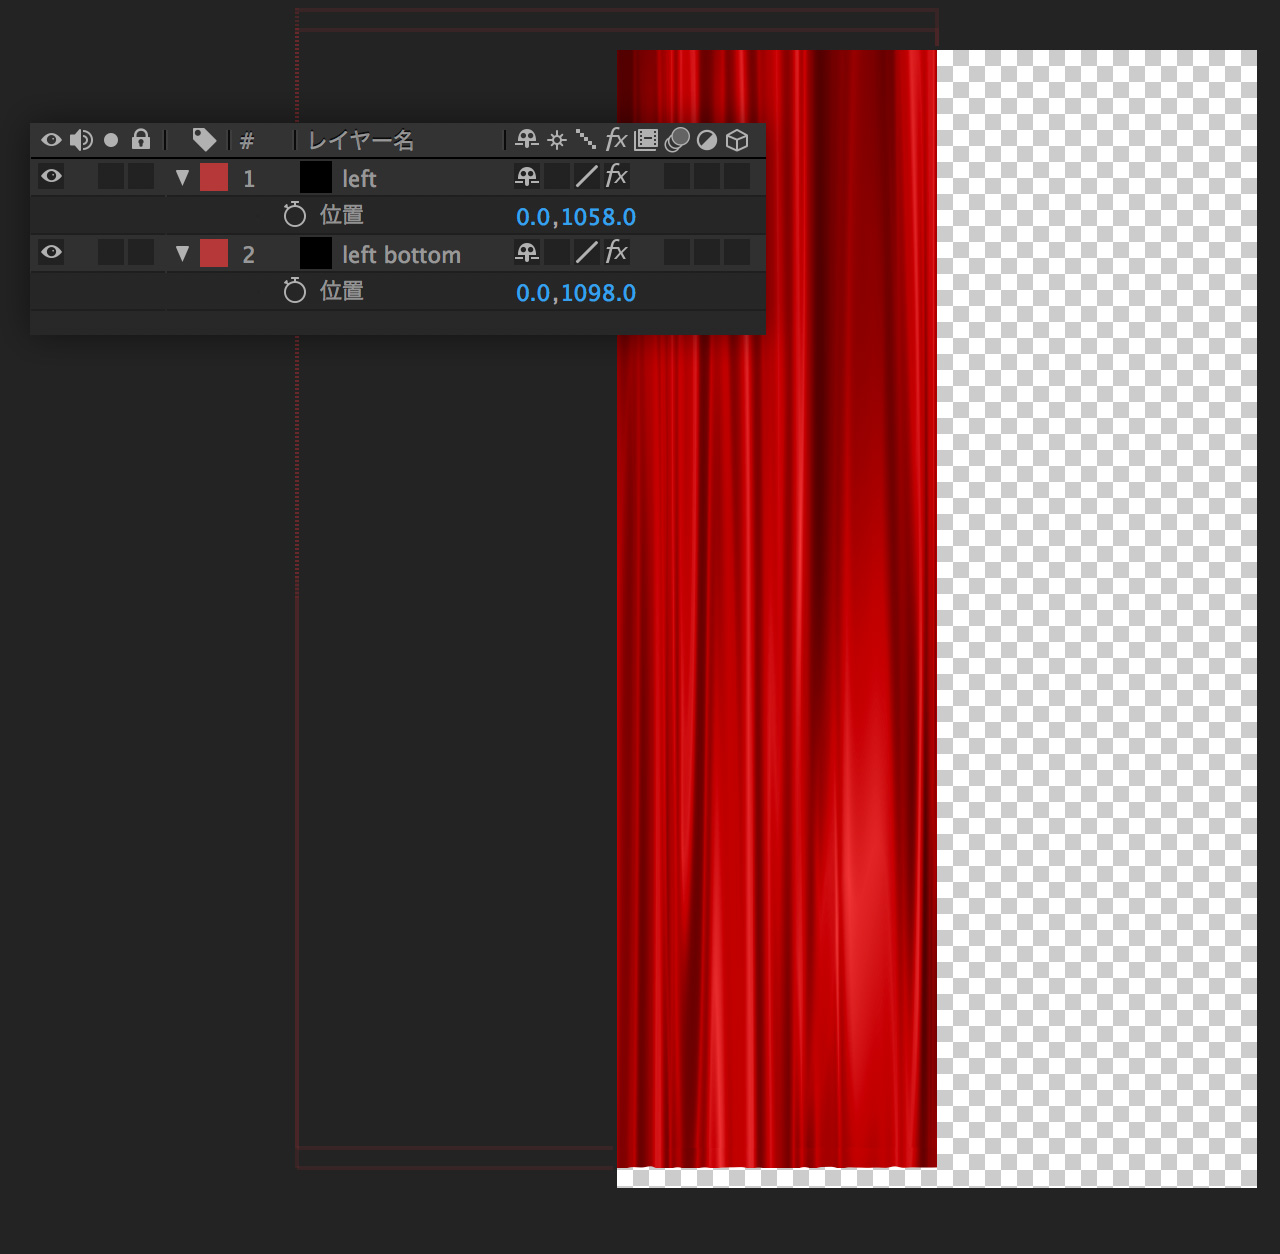Toggle lock box for left layer
Image resolution: width=1280 pixels, height=1254 pixels.
(141, 177)
